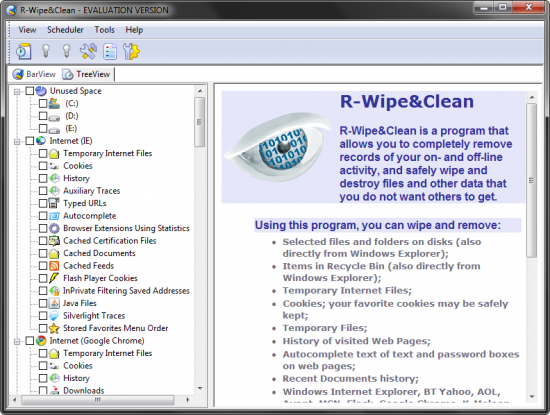Click the Internet (IE) globe icon
Image resolution: width=550 pixels, height=415 pixels.
click(41, 141)
